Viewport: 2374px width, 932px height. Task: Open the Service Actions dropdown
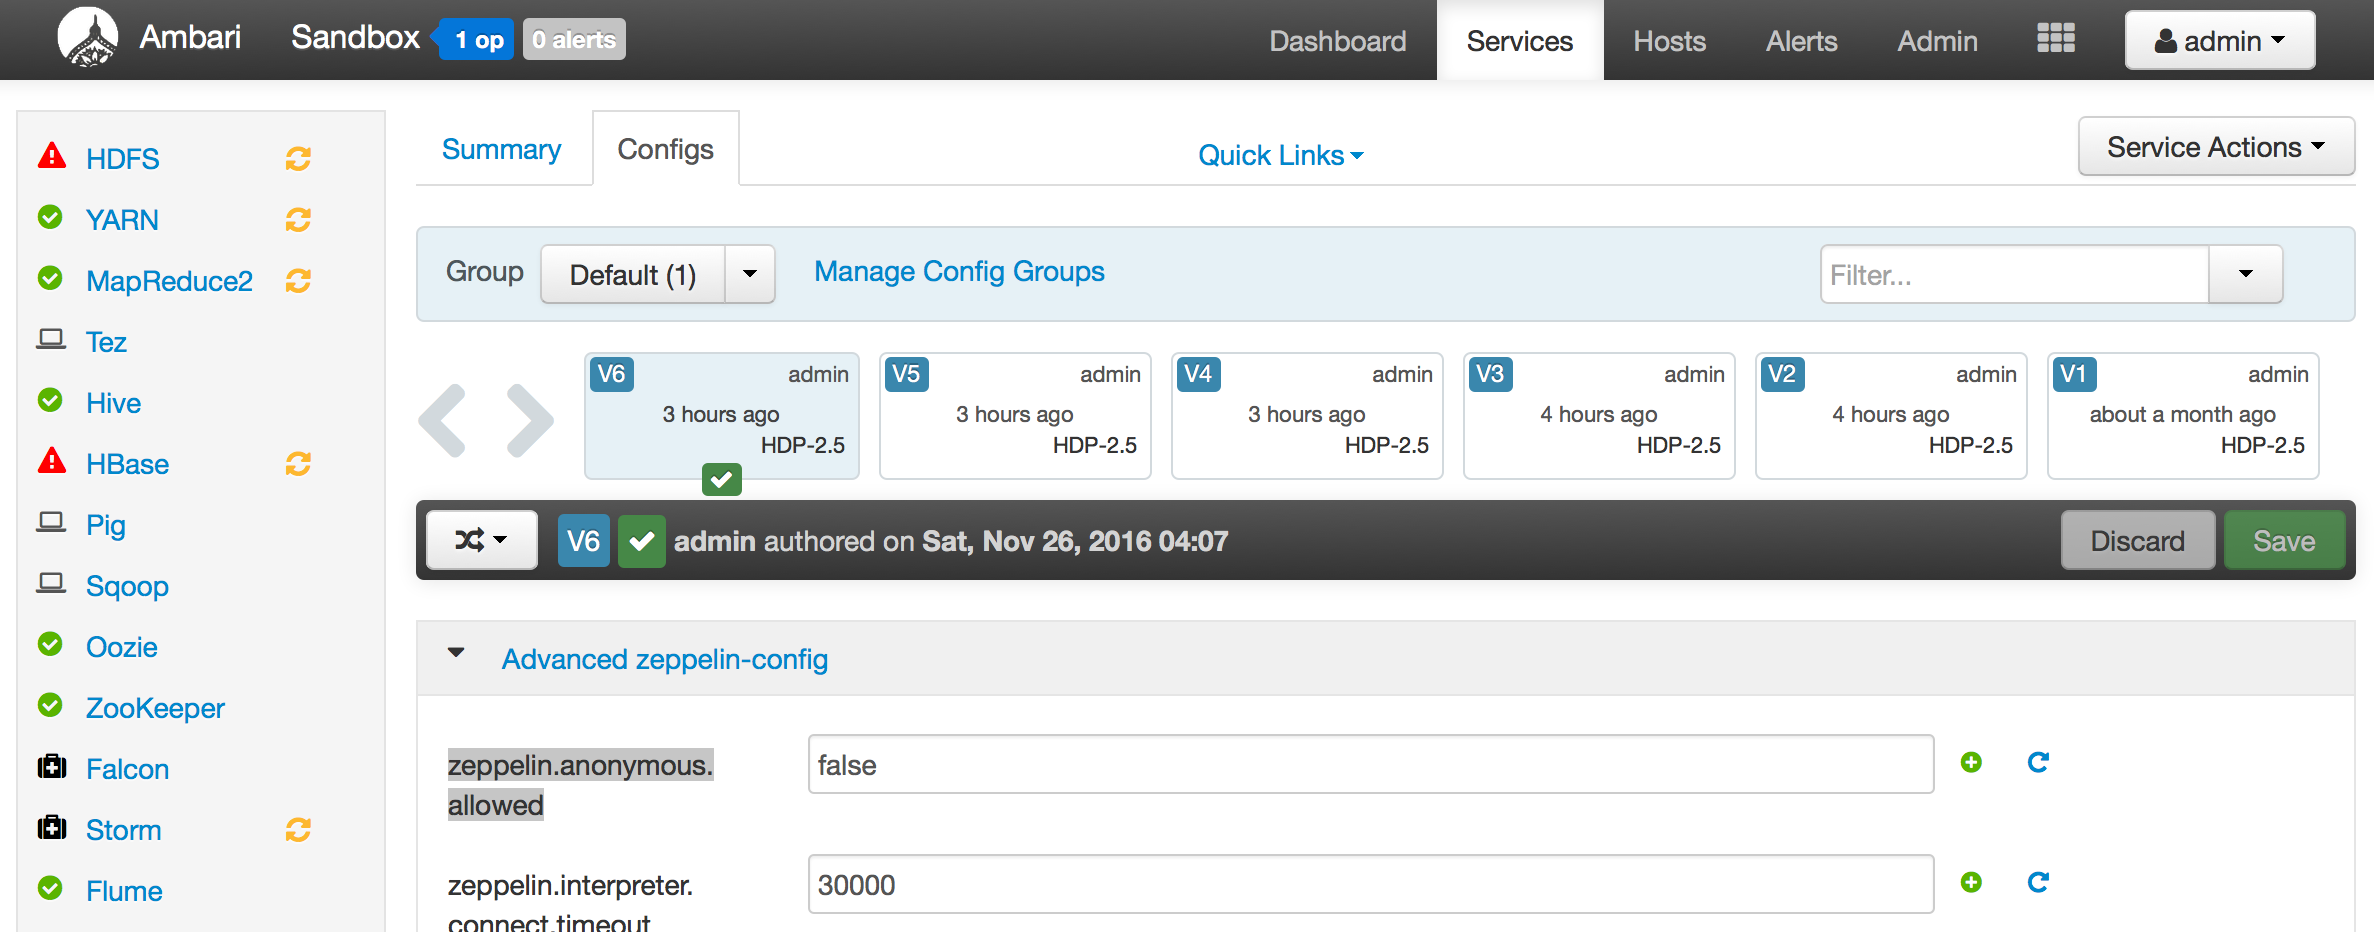[2216, 146]
